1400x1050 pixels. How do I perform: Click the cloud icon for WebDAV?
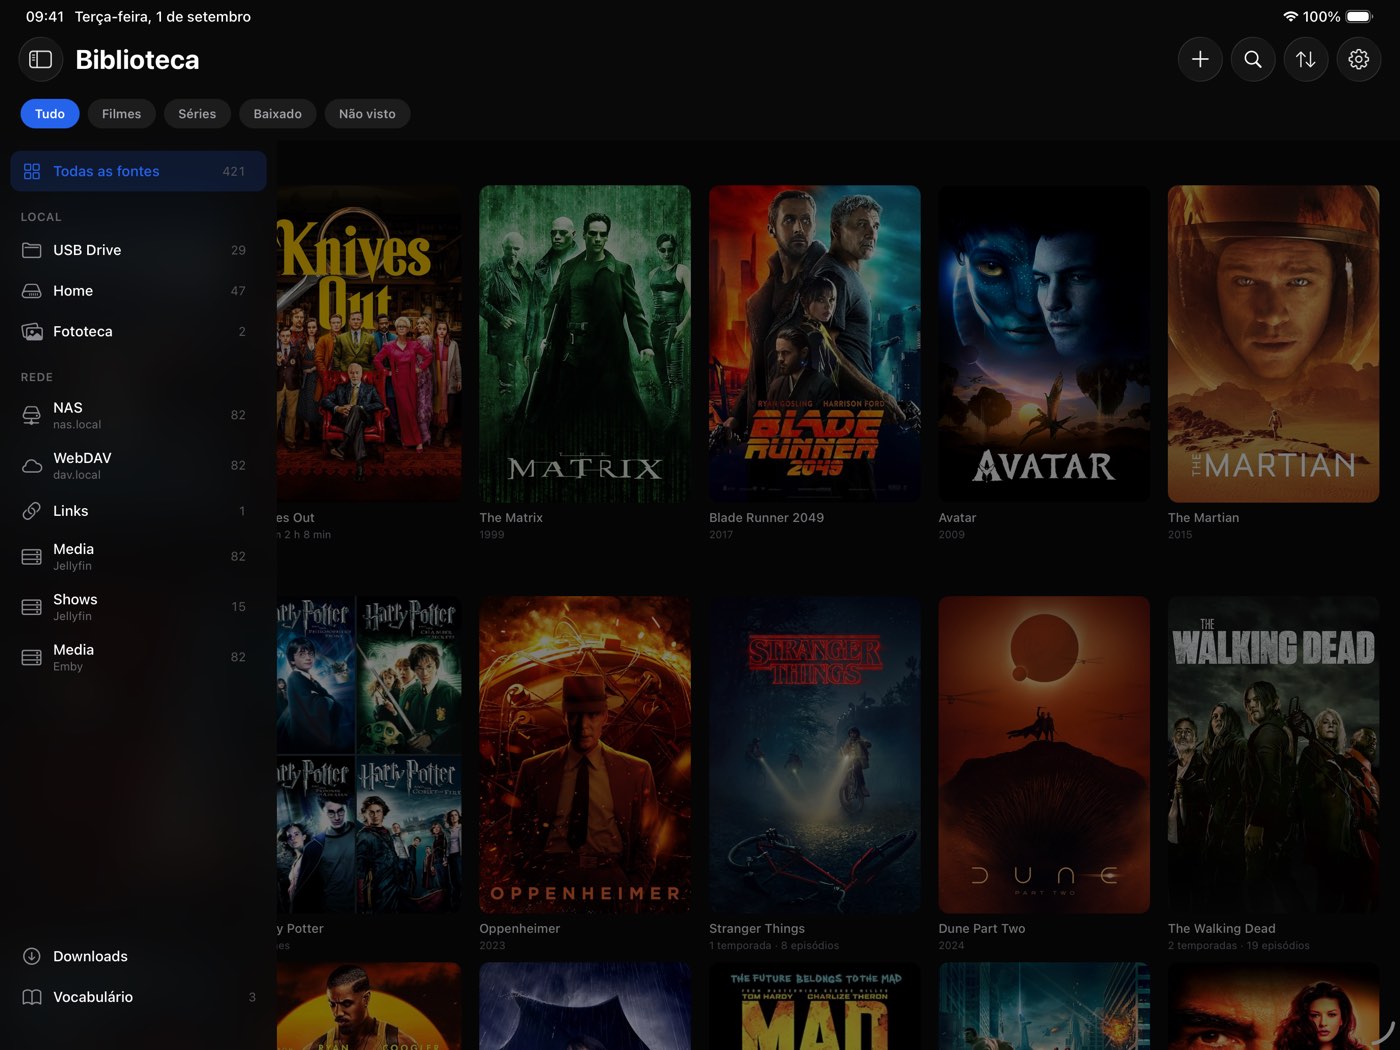point(32,466)
